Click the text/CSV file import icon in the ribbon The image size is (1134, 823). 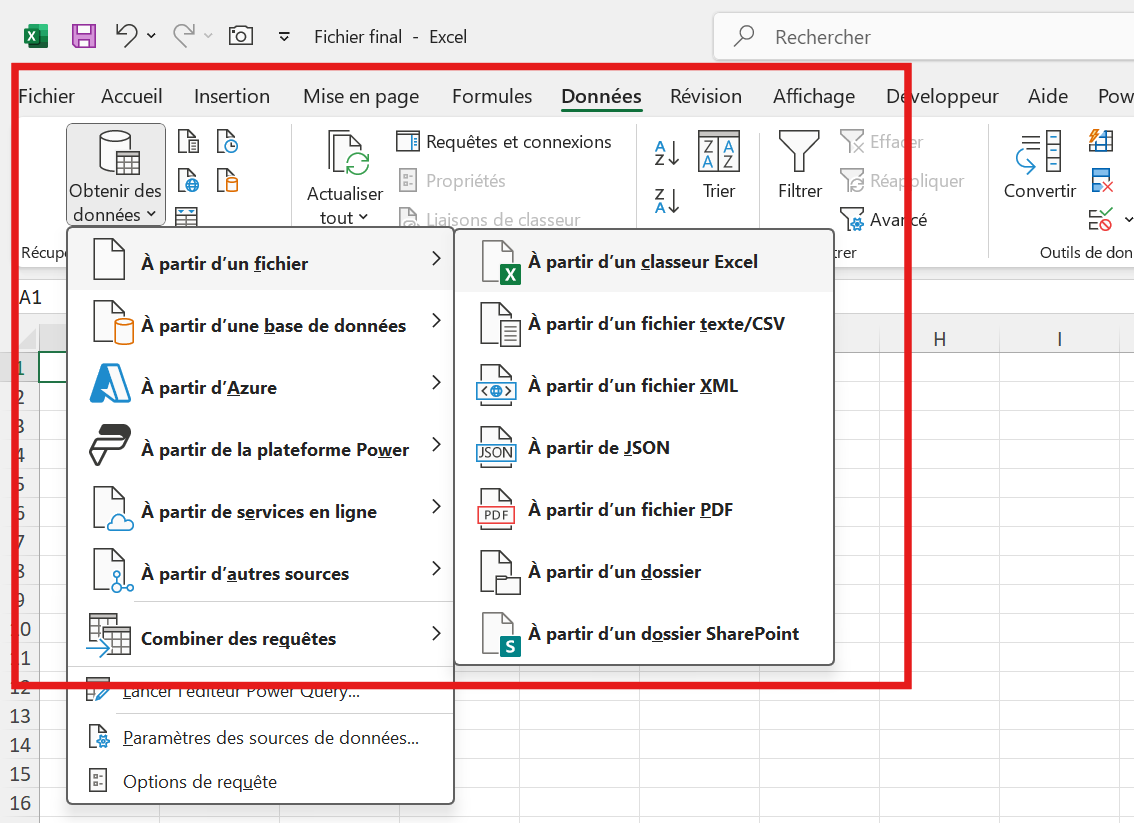click(189, 142)
